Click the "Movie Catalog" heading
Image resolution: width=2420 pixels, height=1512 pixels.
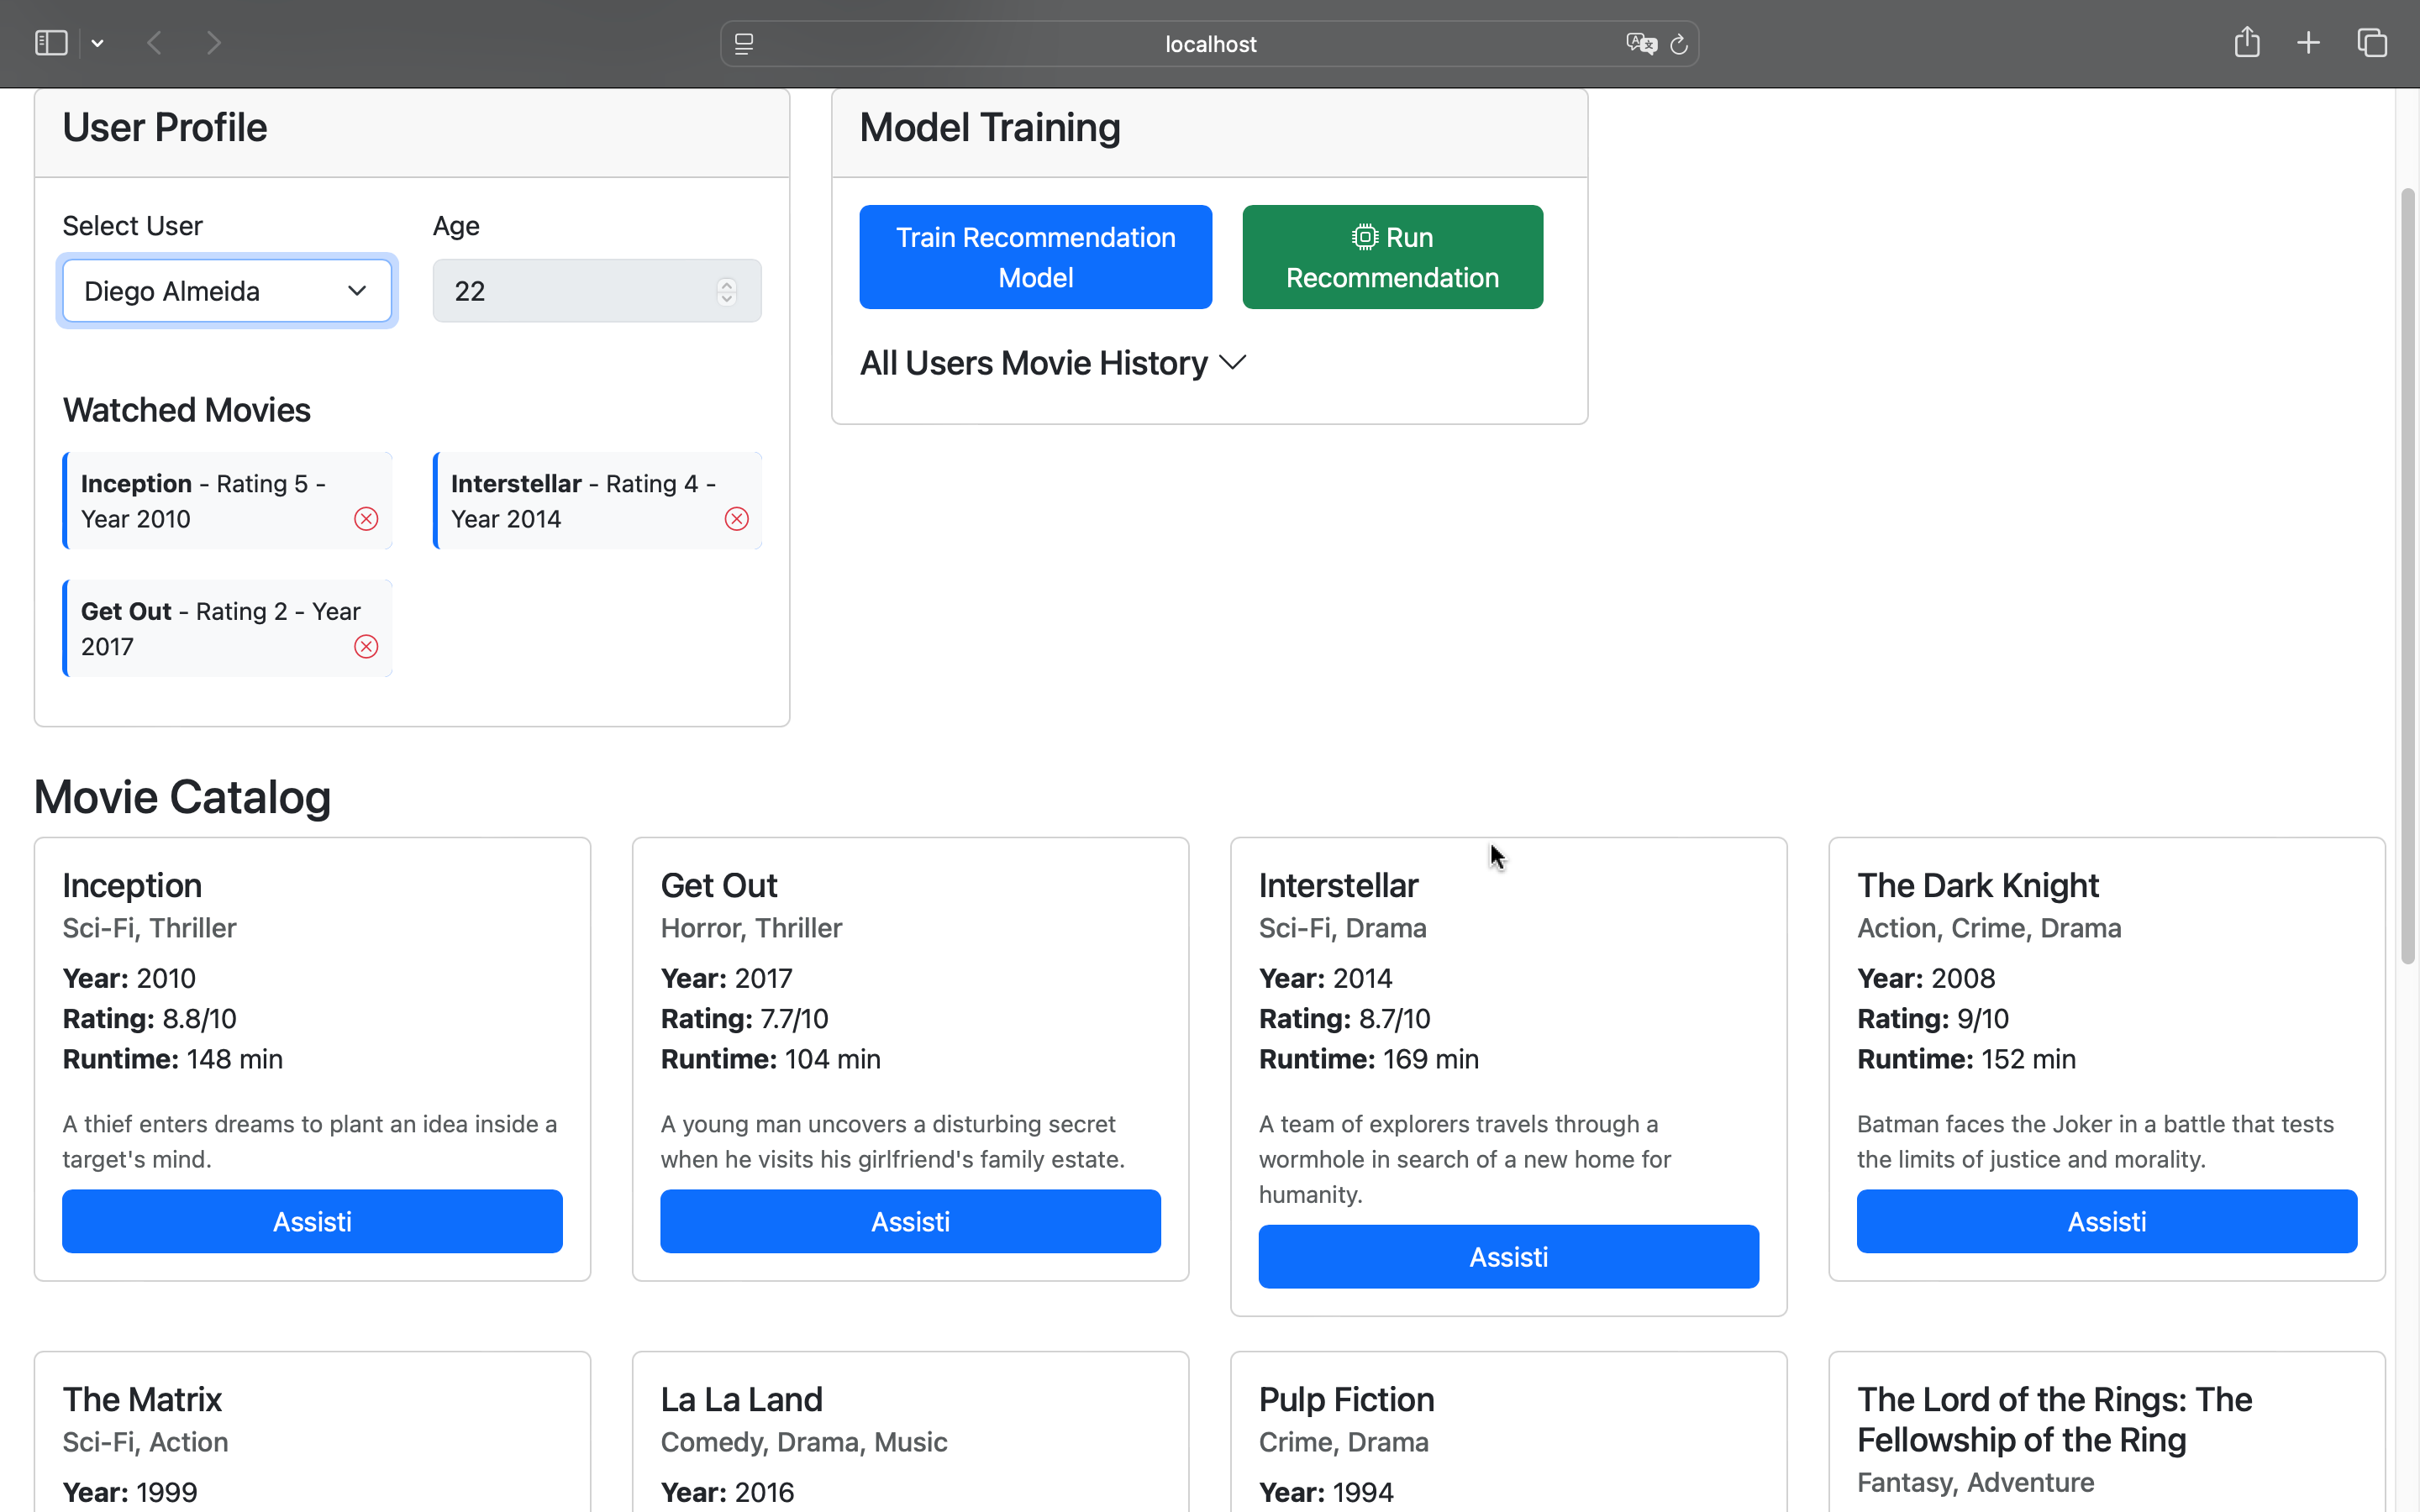(x=182, y=797)
